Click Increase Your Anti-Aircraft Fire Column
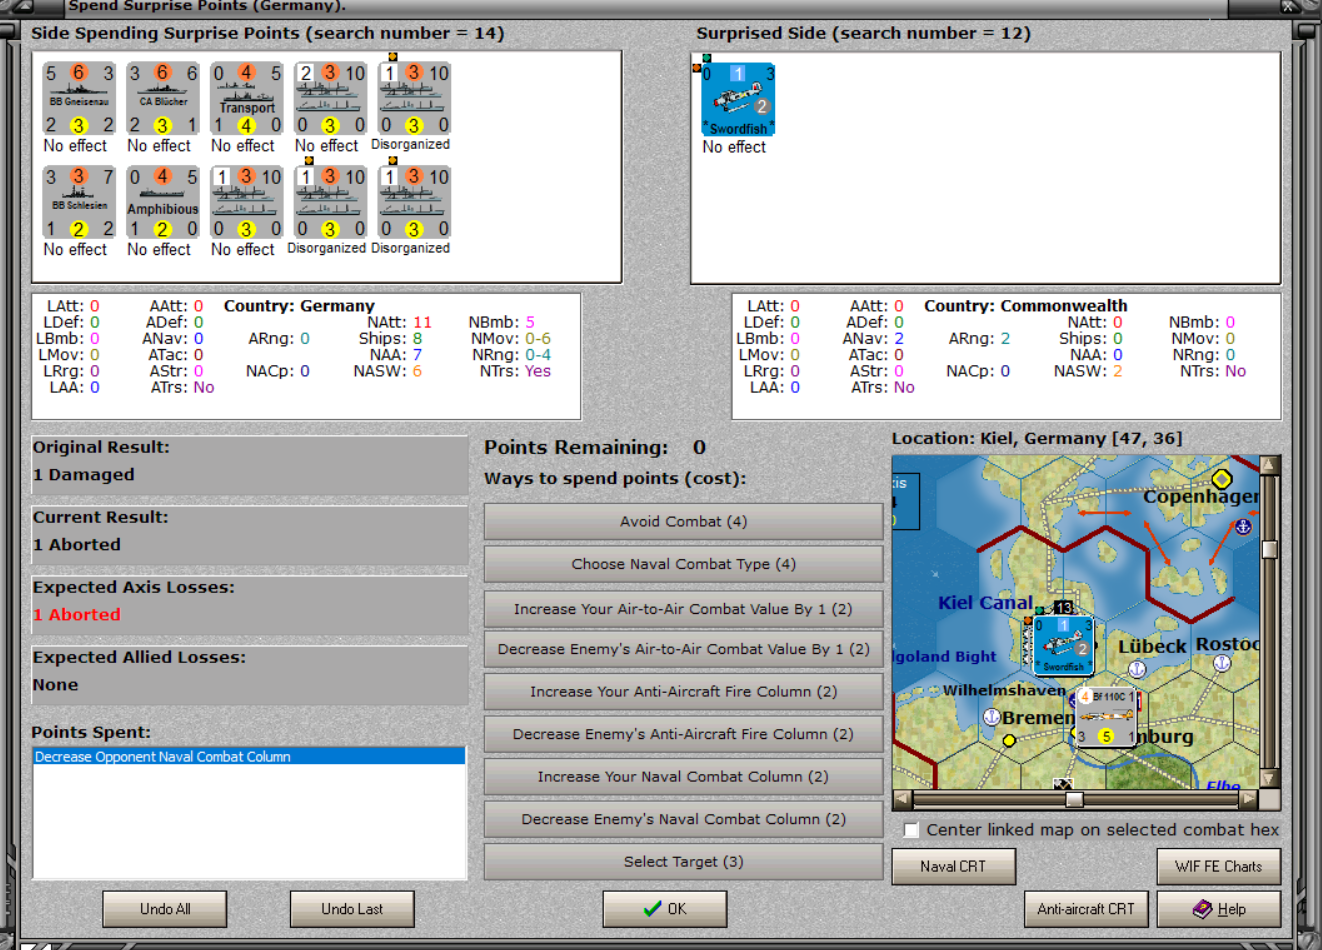Screen dimensions: 1322x950 [683, 691]
